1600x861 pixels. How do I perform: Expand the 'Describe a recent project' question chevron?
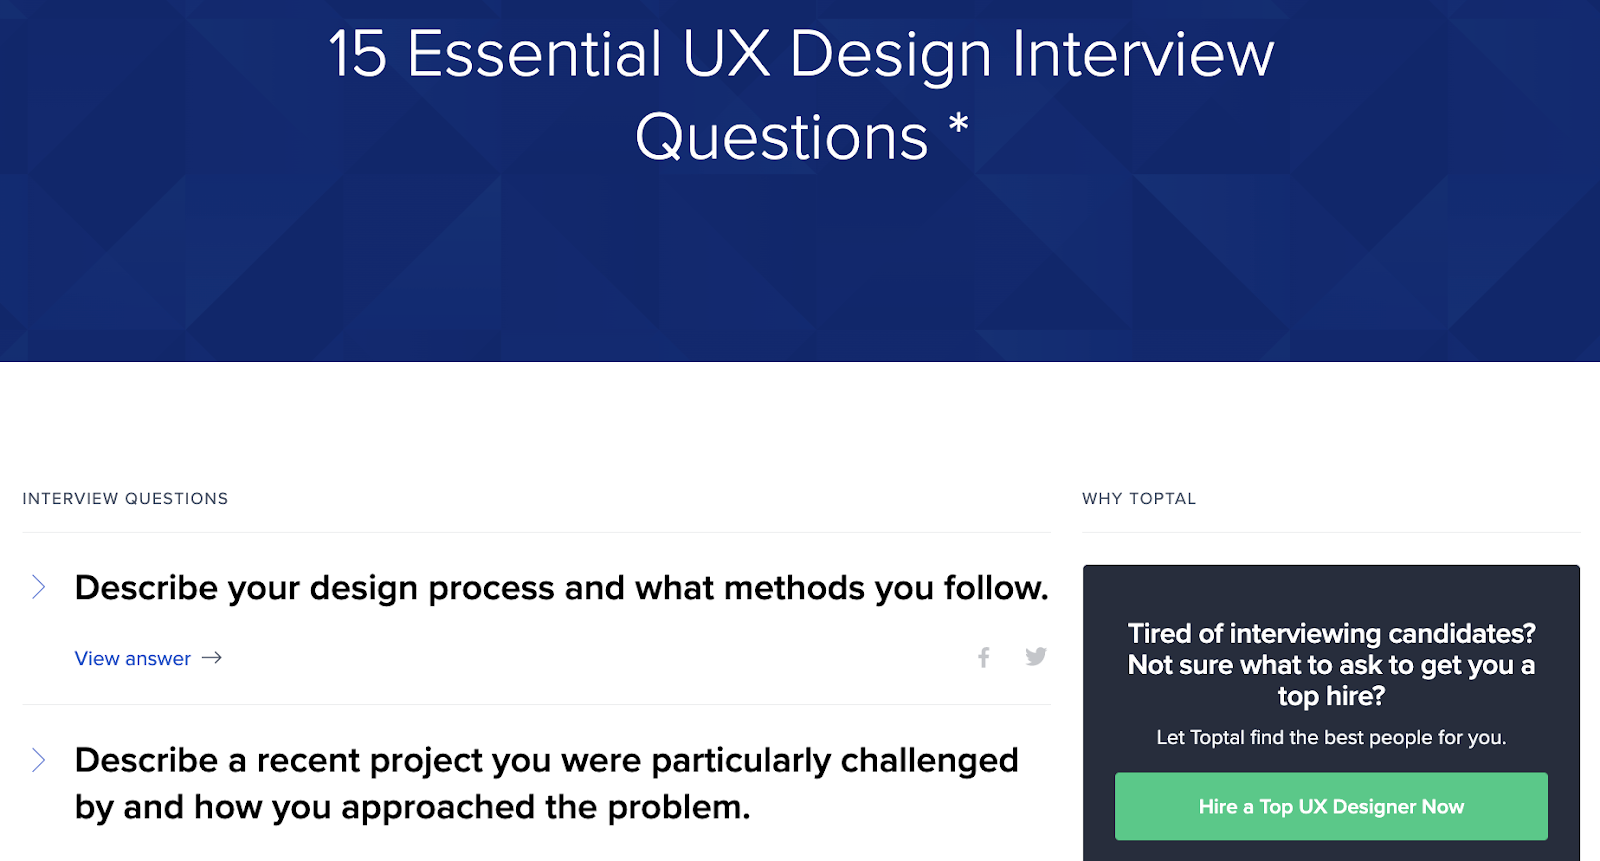click(x=38, y=760)
